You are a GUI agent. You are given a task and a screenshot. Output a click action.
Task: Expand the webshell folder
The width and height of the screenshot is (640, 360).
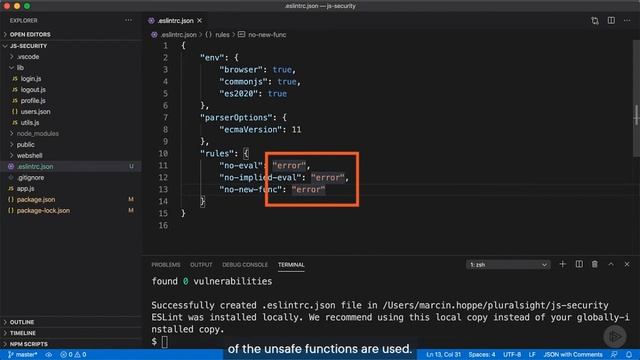tap(29, 156)
